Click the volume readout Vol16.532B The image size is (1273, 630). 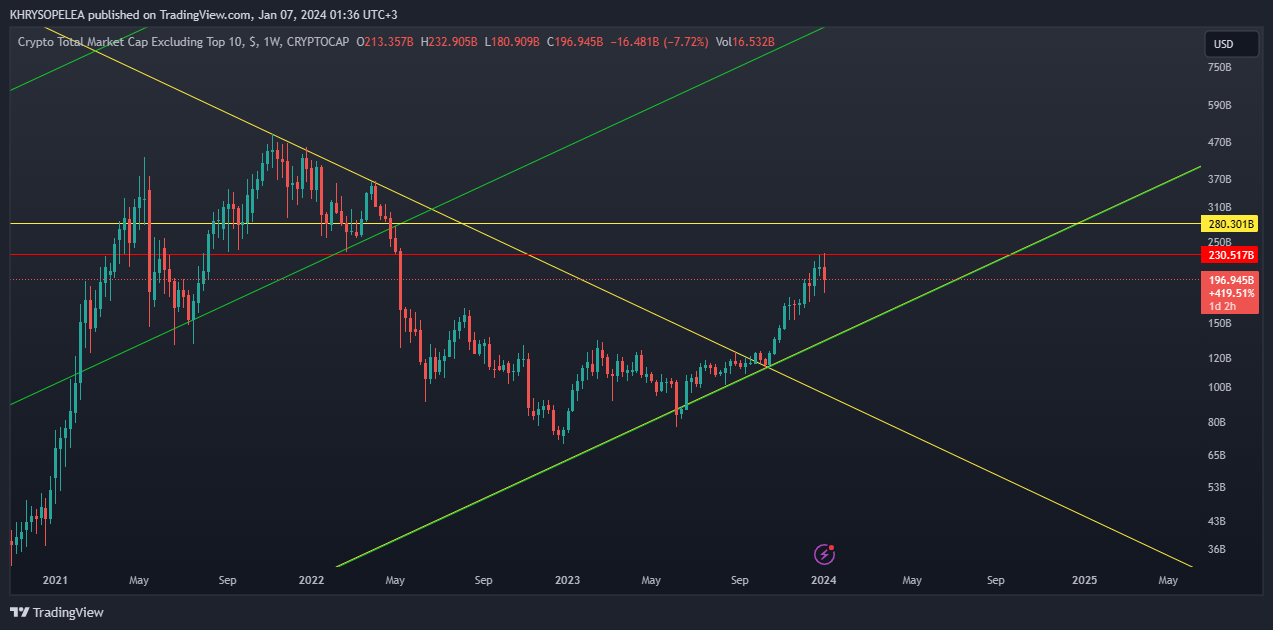(x=746, y=42)
